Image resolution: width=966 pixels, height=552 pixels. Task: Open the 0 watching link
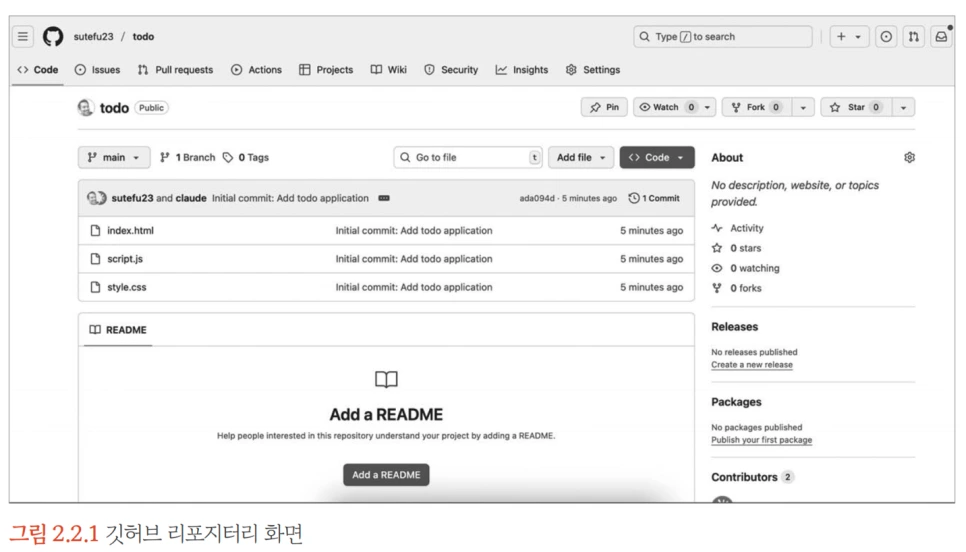pyautogui.click(x=746, y=268)
